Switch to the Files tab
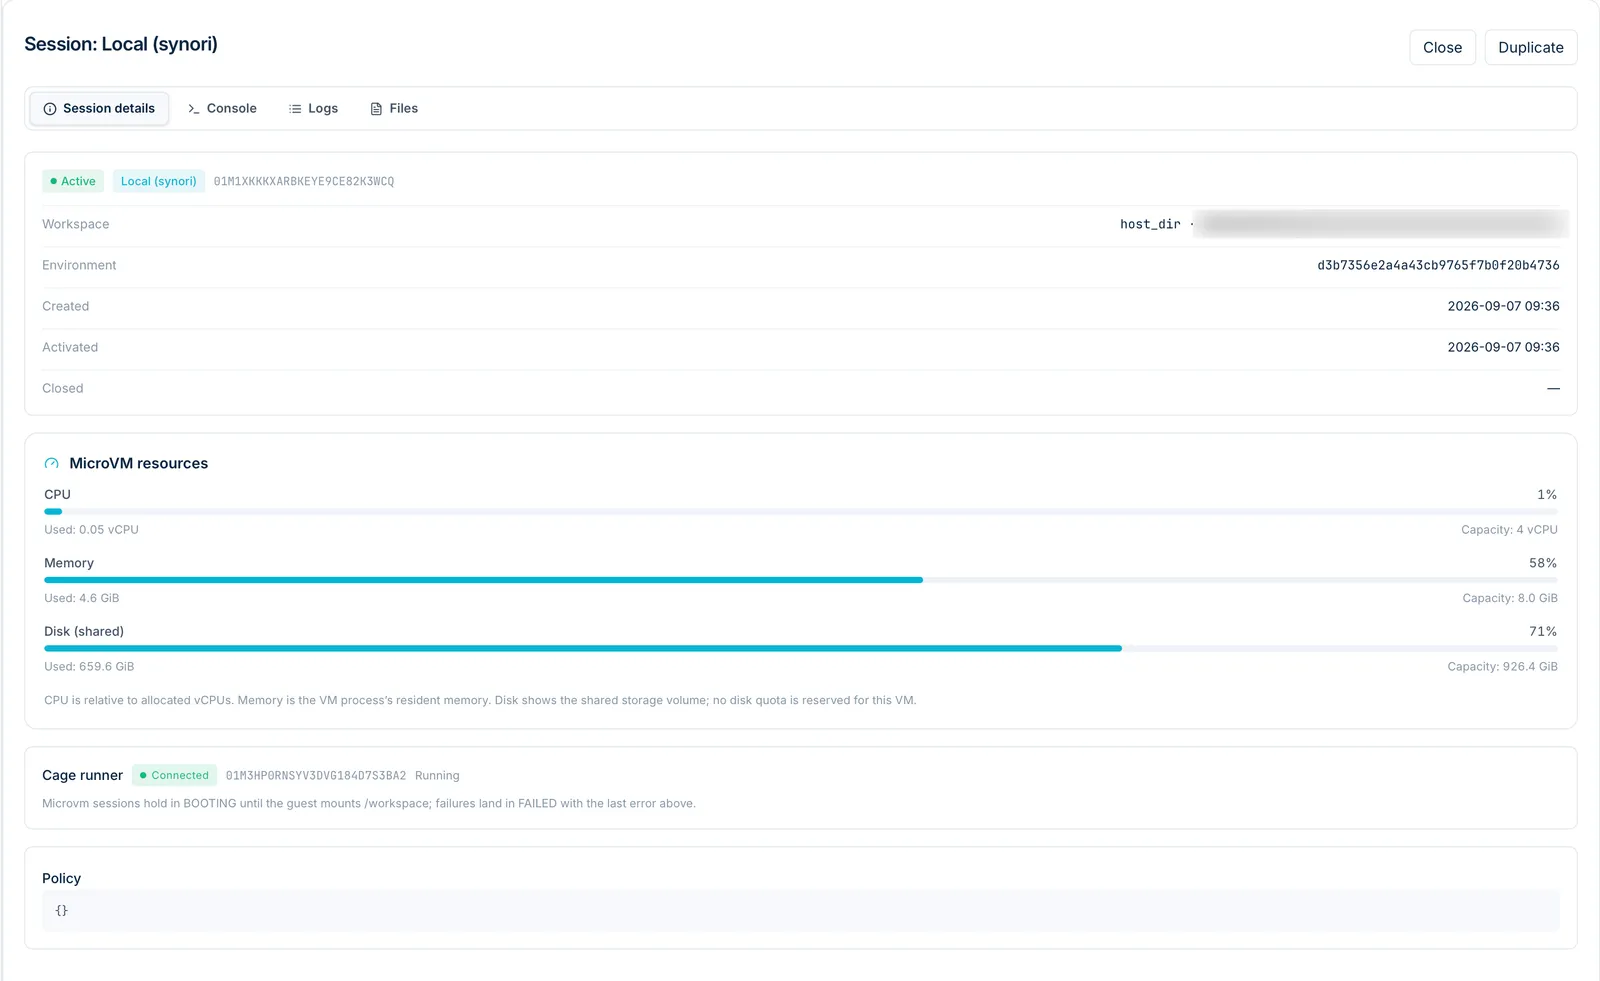The width and height of the screenshot is (1600, 981). click(394, 108)
